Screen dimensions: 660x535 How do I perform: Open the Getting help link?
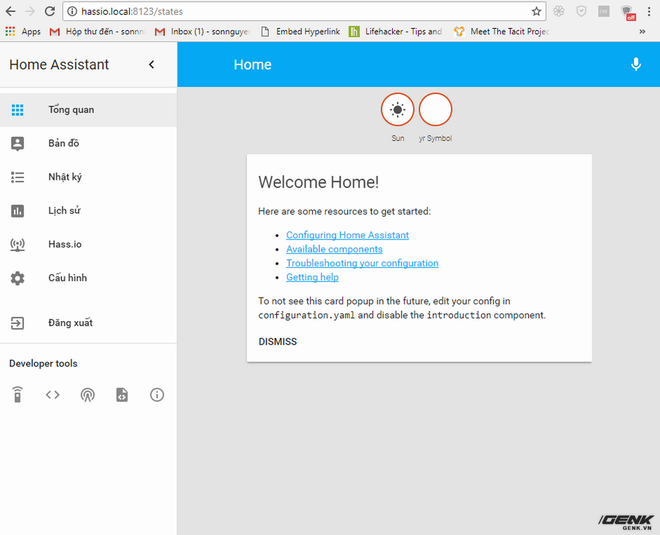click(312, 277)
